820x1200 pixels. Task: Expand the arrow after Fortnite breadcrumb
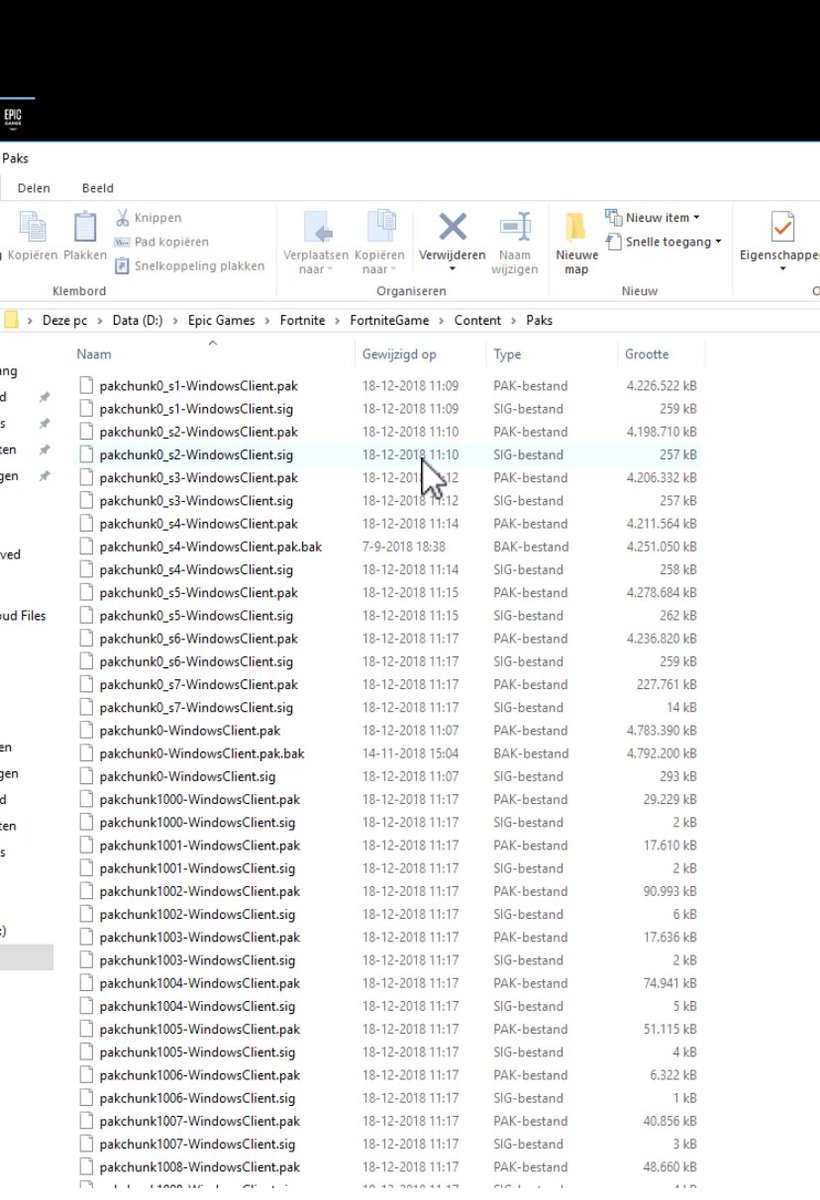(x=338, y=321)
